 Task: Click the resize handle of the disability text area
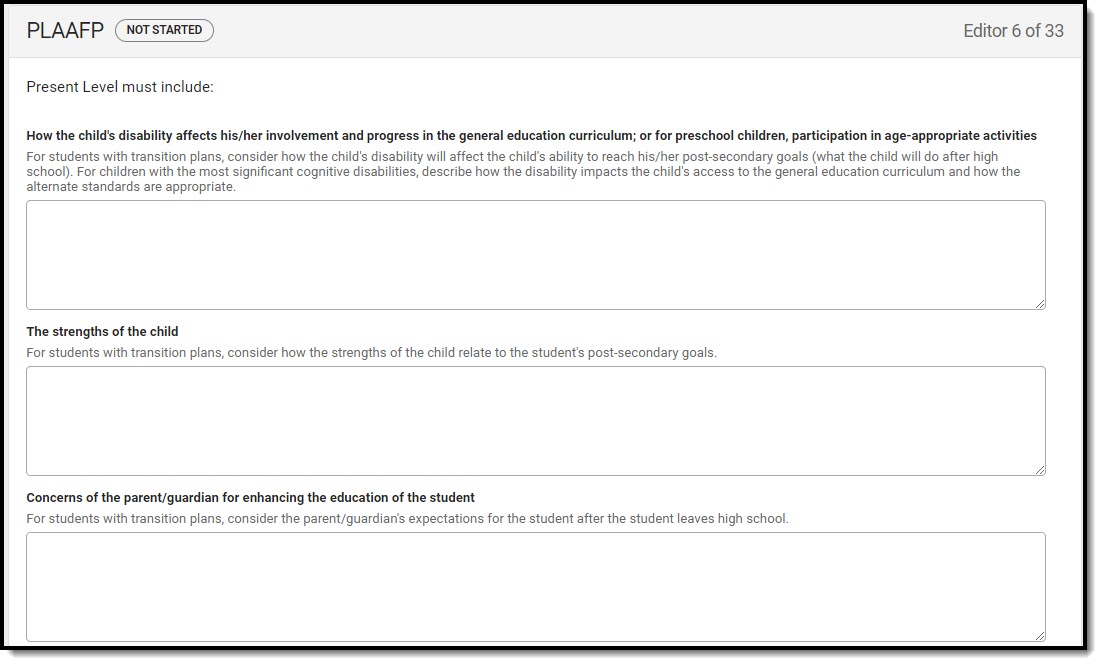click(1039, 304)
